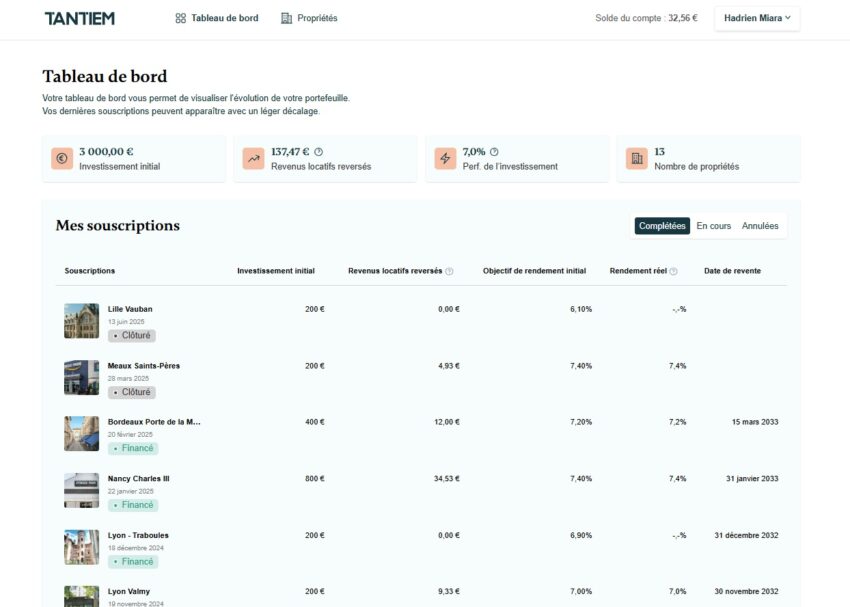Switch to En cours subscriptions
Viewport: 850px width, 607px height.
point(714,226)
